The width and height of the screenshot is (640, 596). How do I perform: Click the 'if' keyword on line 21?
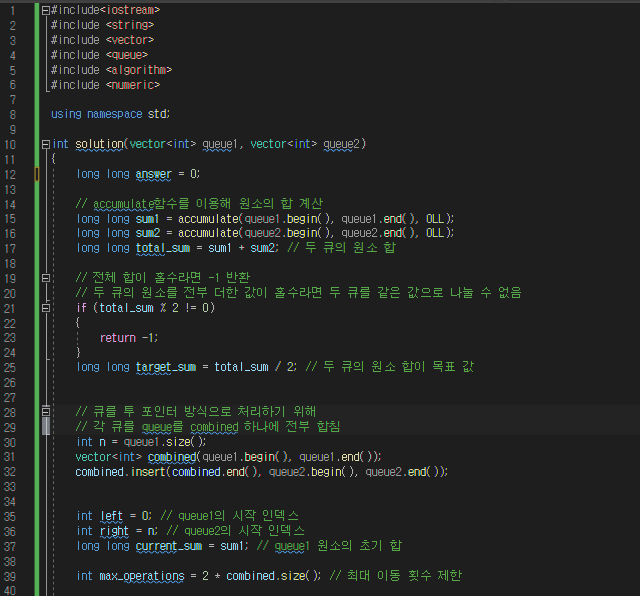tap(82, 308)
